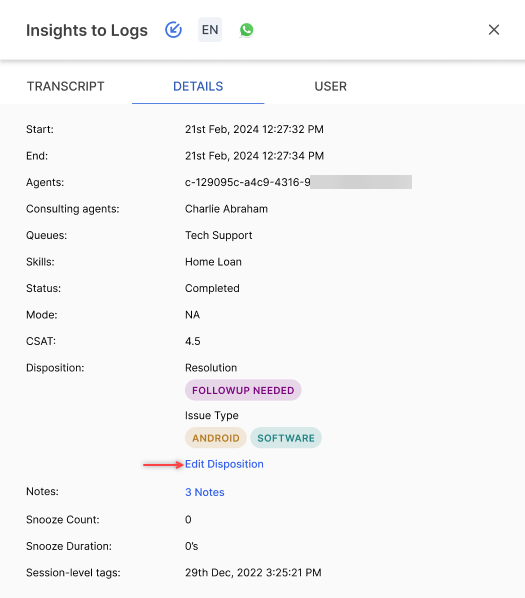Click the session-level tags date value
Image resolution: width=525 pixels, height=598 pixels.
(253, 573)
